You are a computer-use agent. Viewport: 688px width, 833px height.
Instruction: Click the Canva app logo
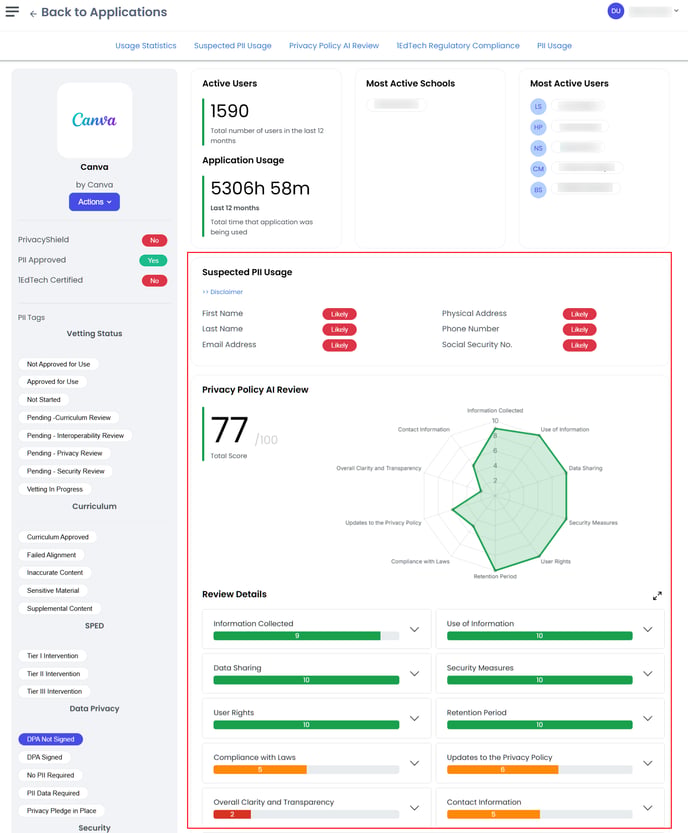(95, 120)
